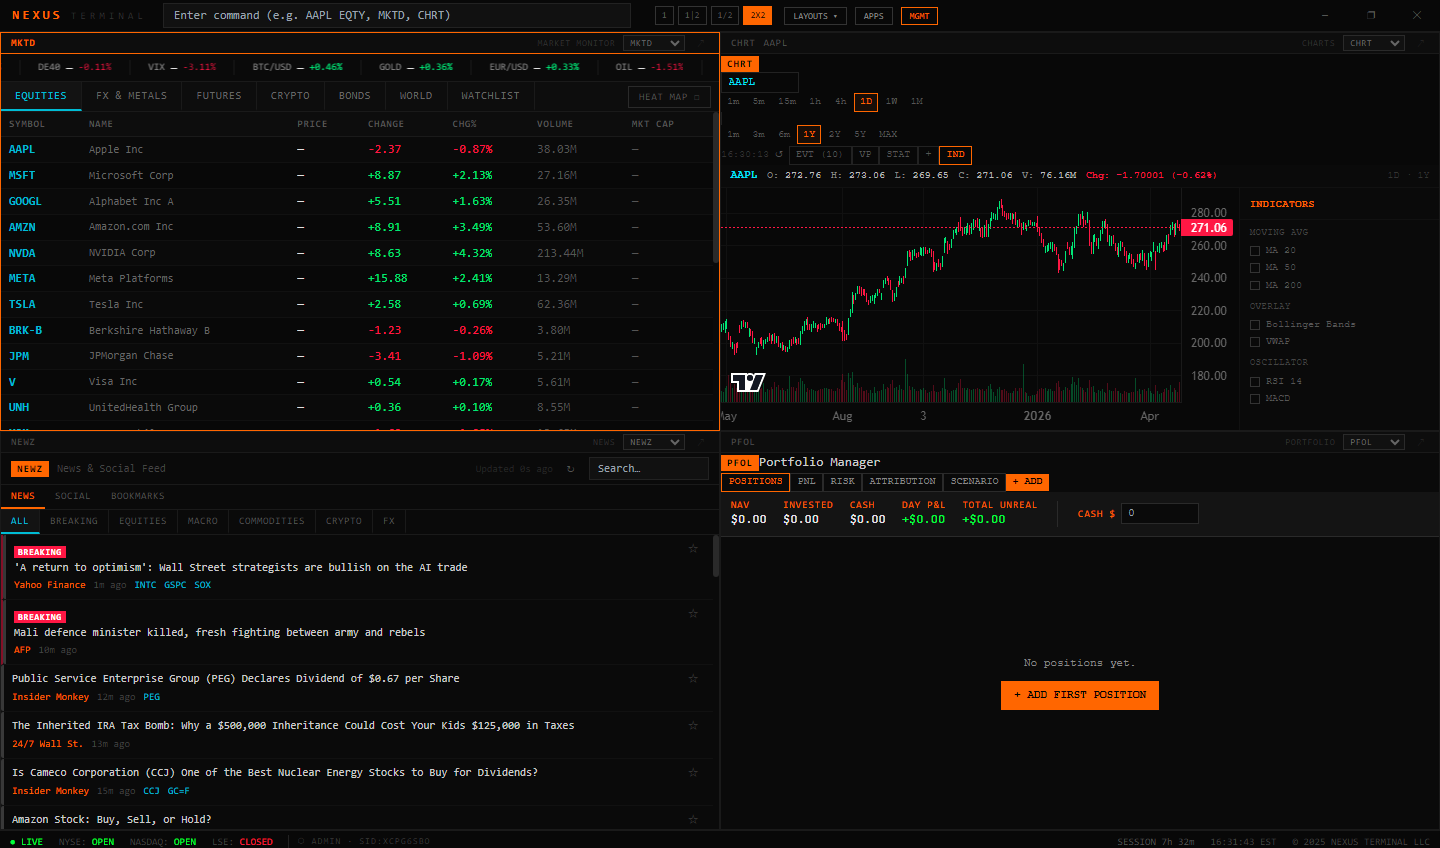Open the NEWZ panel selector dropdown
The image size is (1440, 848).
[654, 442]
